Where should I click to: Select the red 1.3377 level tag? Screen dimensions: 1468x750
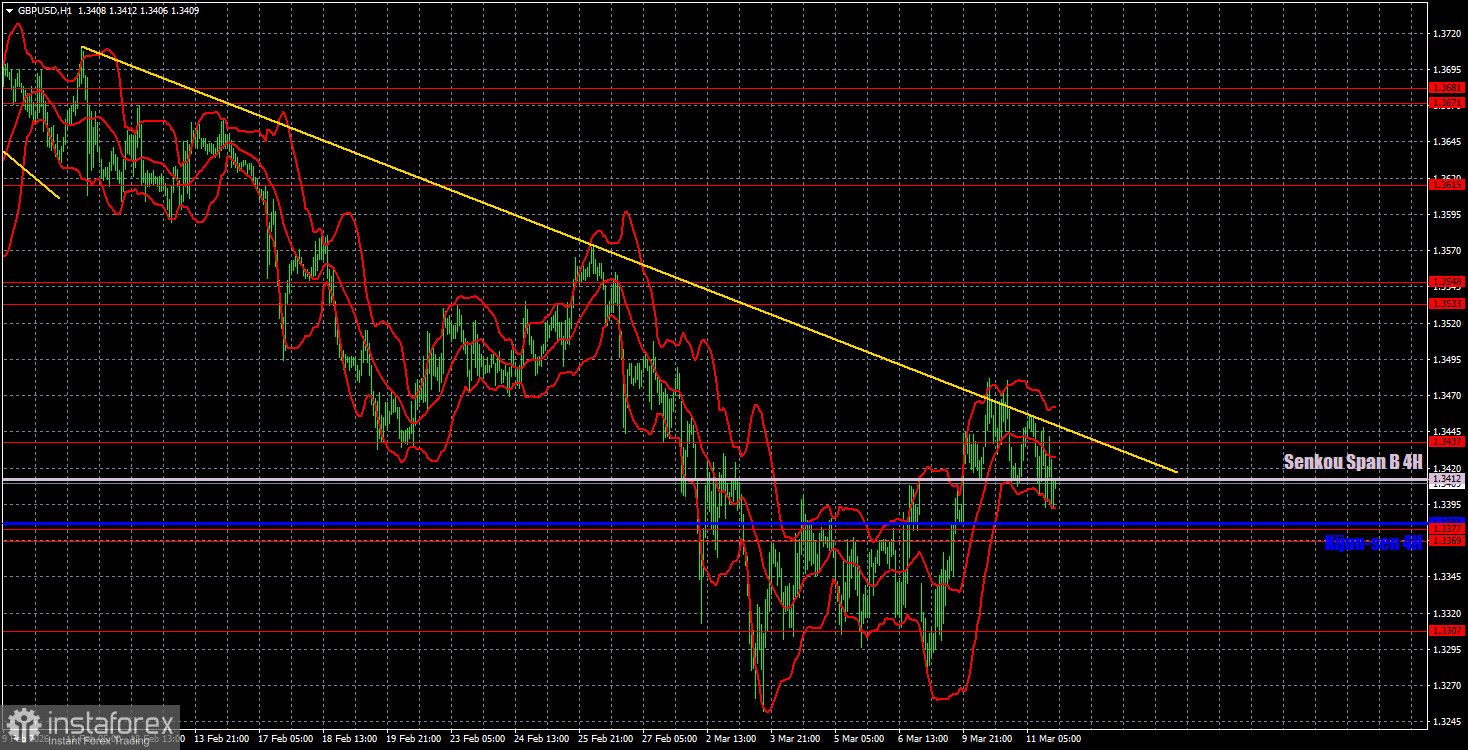[x=1447, y=527]
